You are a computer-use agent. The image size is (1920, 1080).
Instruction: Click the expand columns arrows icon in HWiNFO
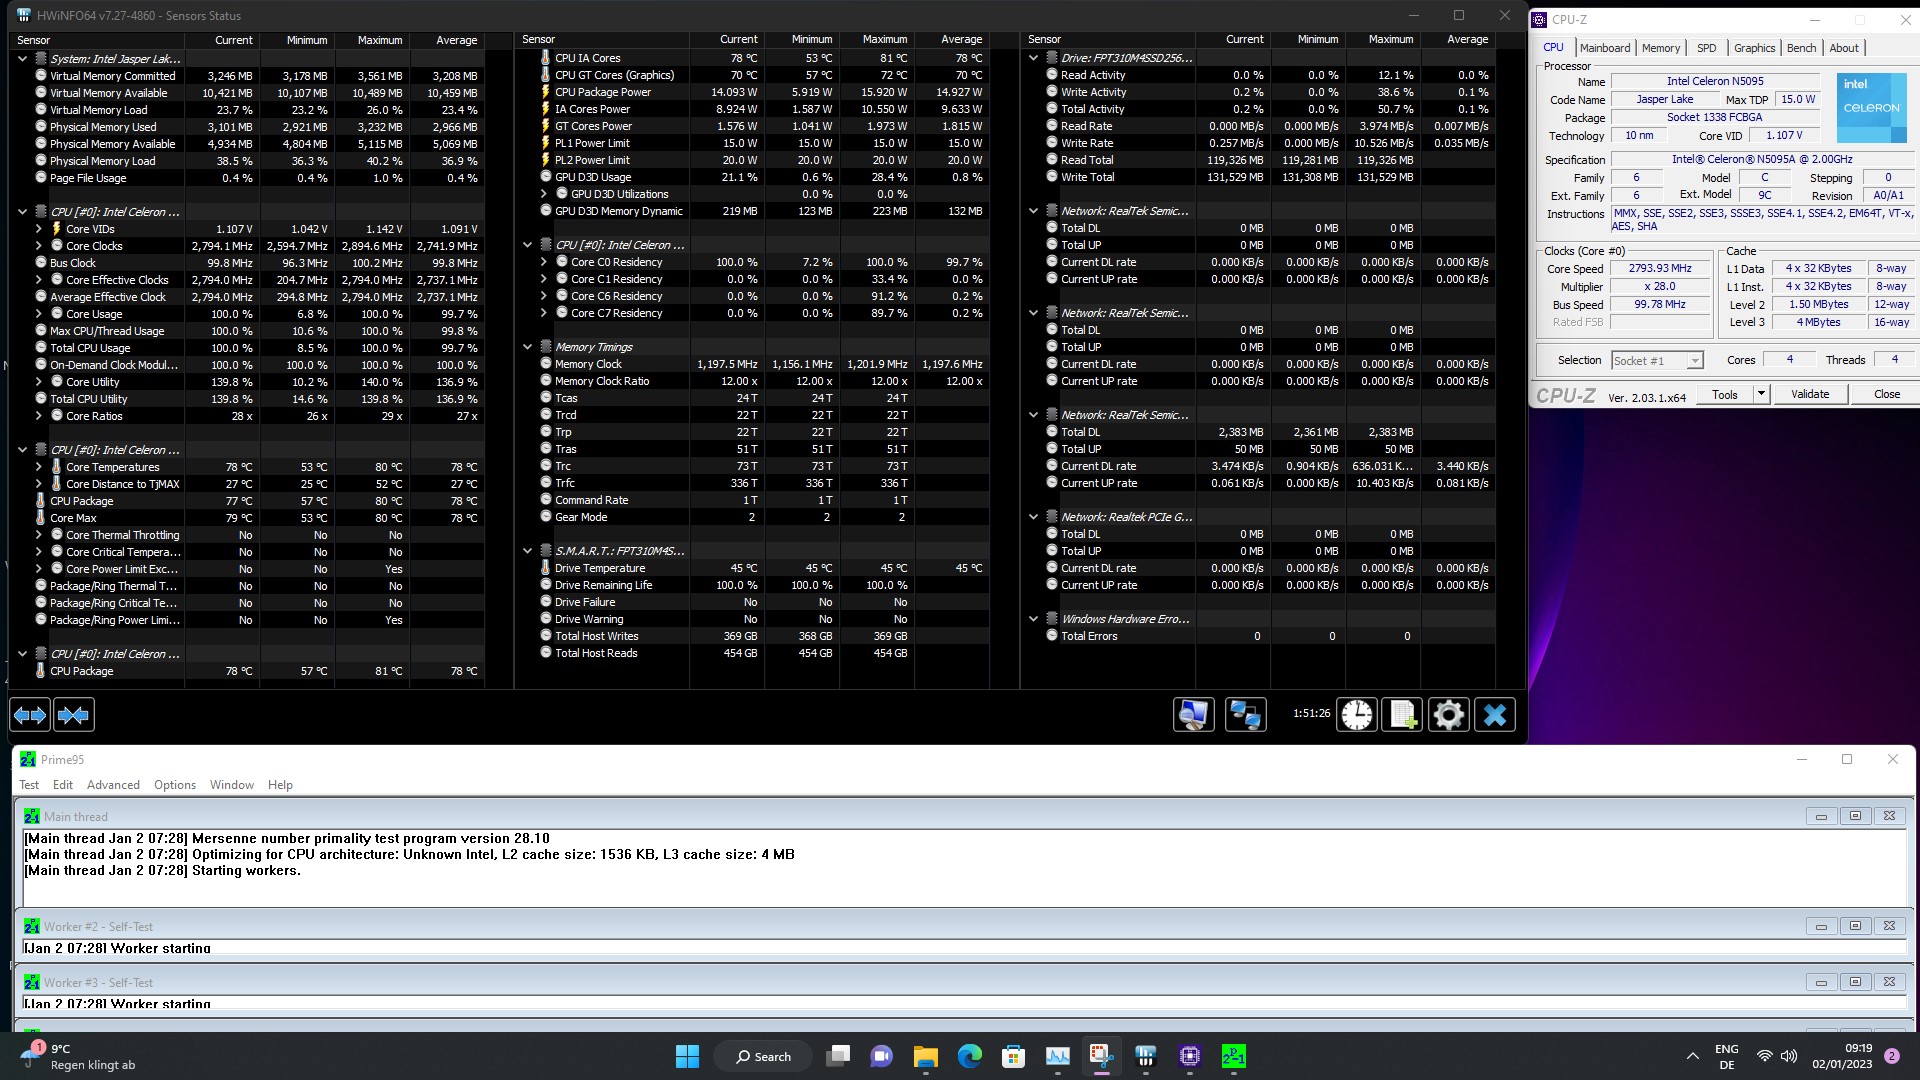click(x=30, y=715)
